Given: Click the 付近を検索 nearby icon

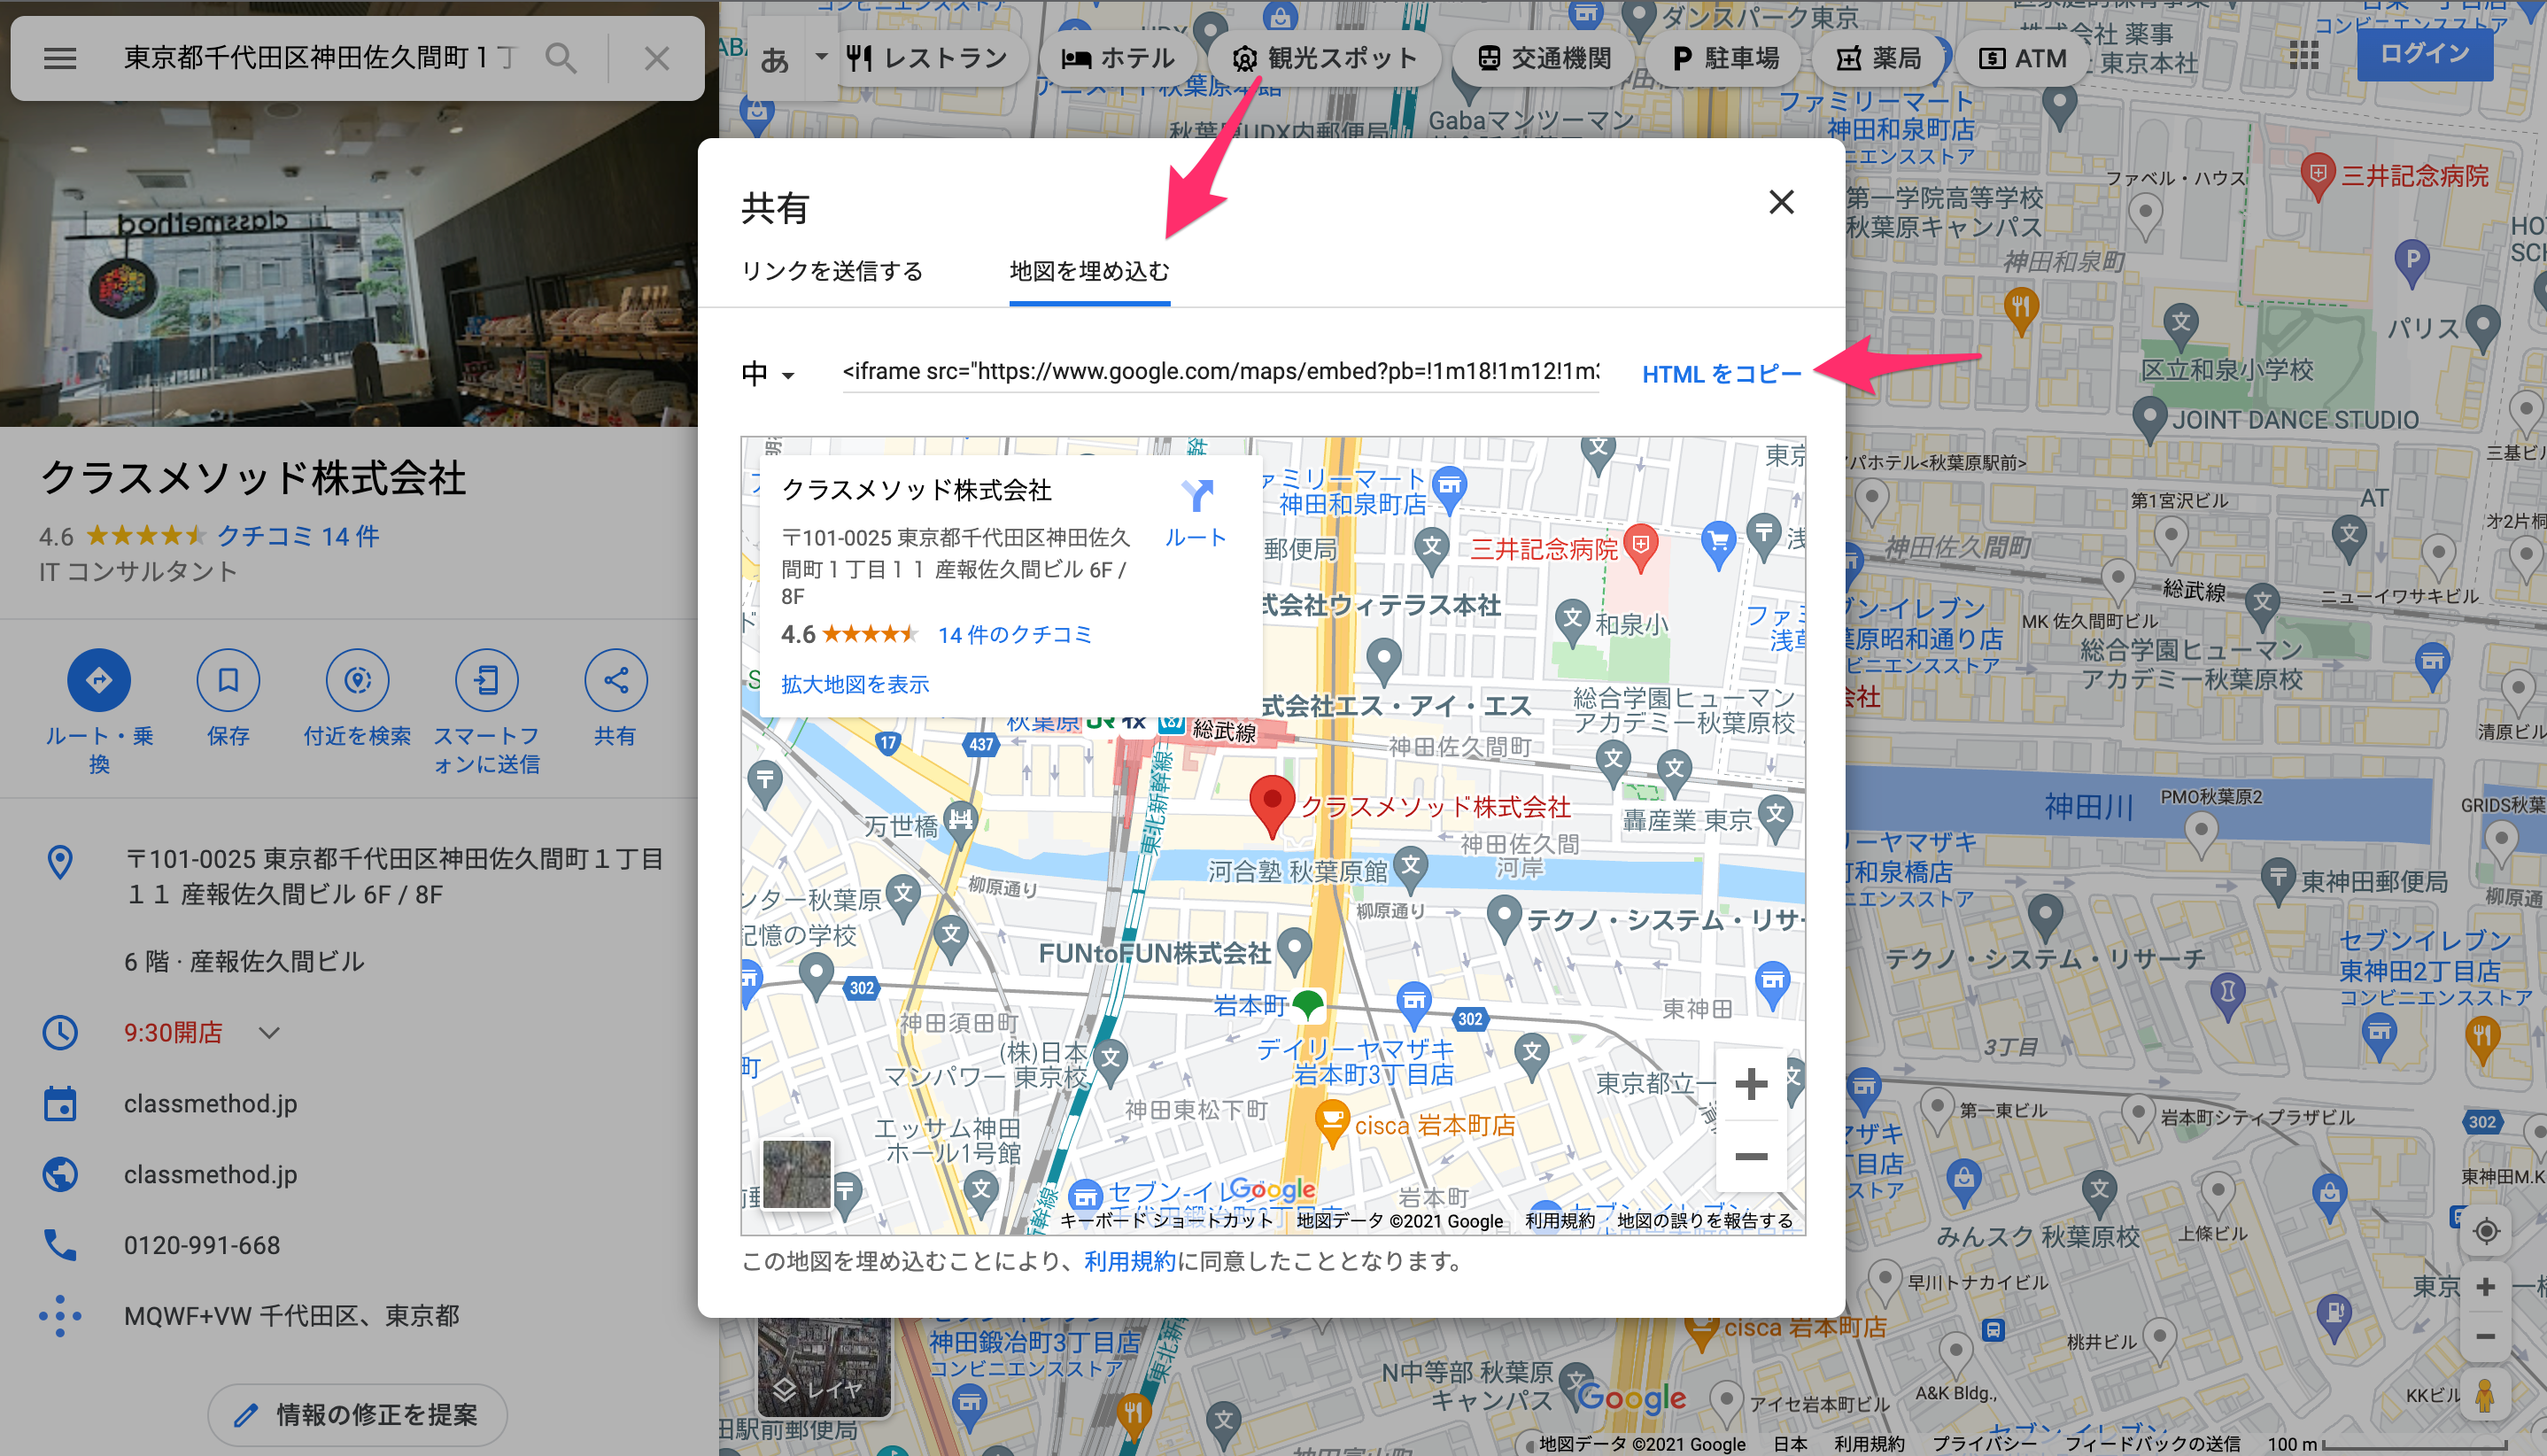Looking at the screenshot, I should [357, 680].
